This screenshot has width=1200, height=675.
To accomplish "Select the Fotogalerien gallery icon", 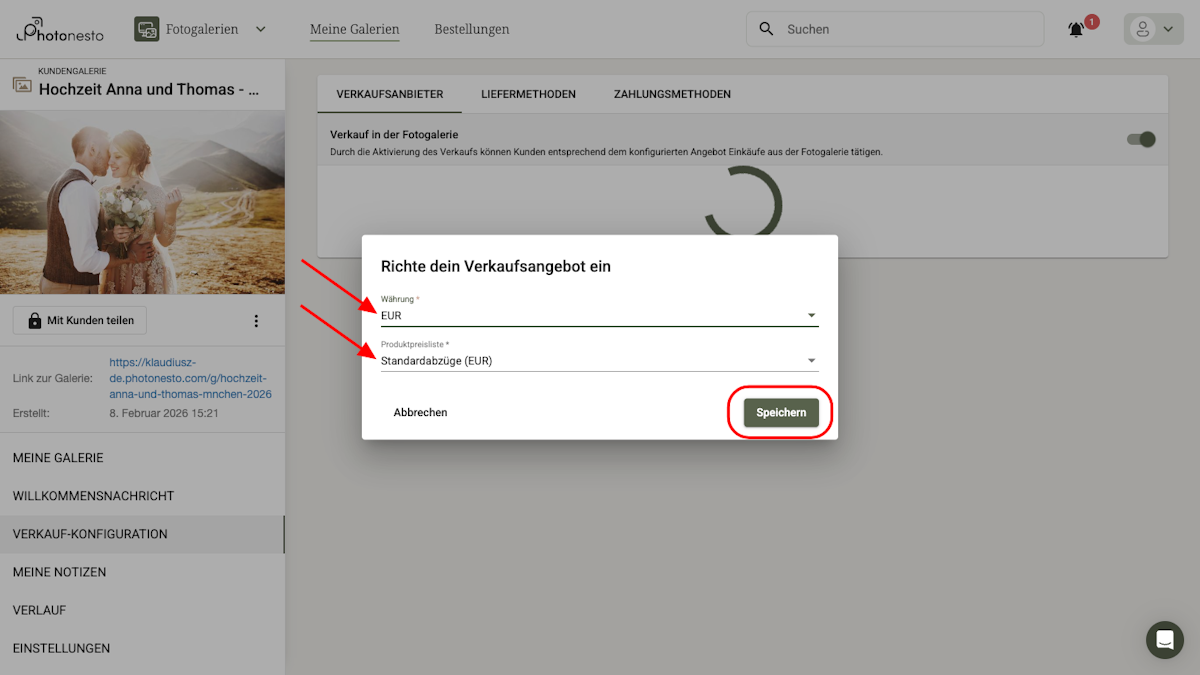I will click(x=146, y=29).
